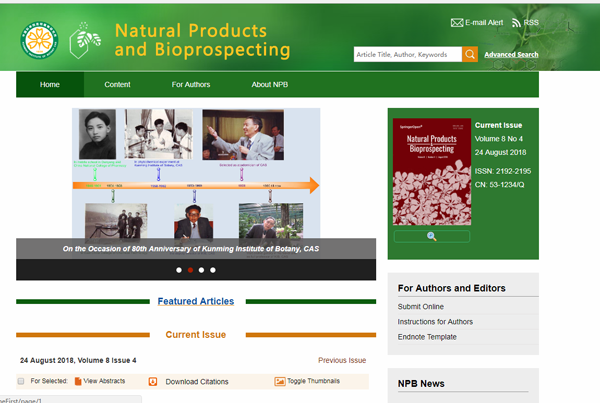Click the 24 August 2018, Volume 8 Issue 4 text

pos(78,361)
